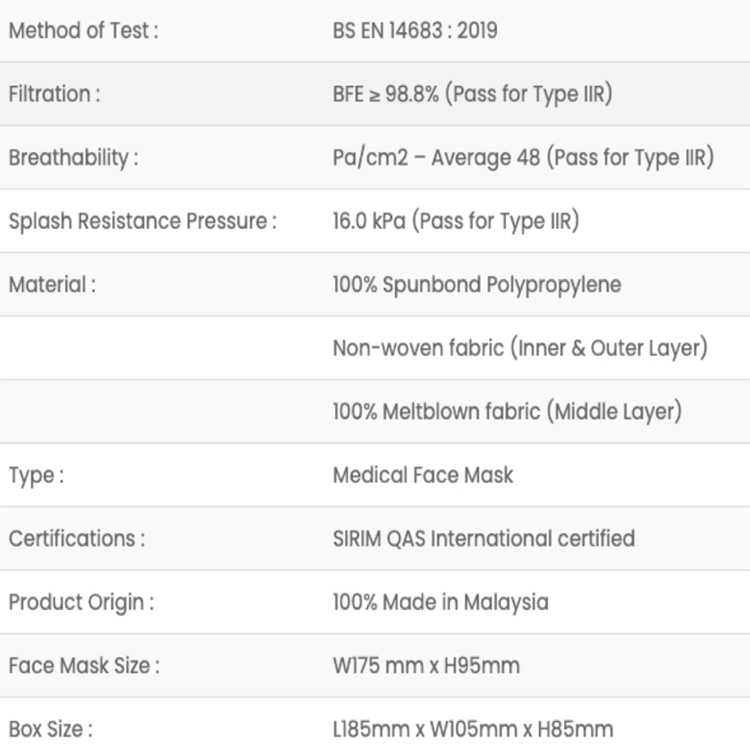Click the Non-woven fabric inner and outer layer text
750x750 pixels.
coord(520,348)
